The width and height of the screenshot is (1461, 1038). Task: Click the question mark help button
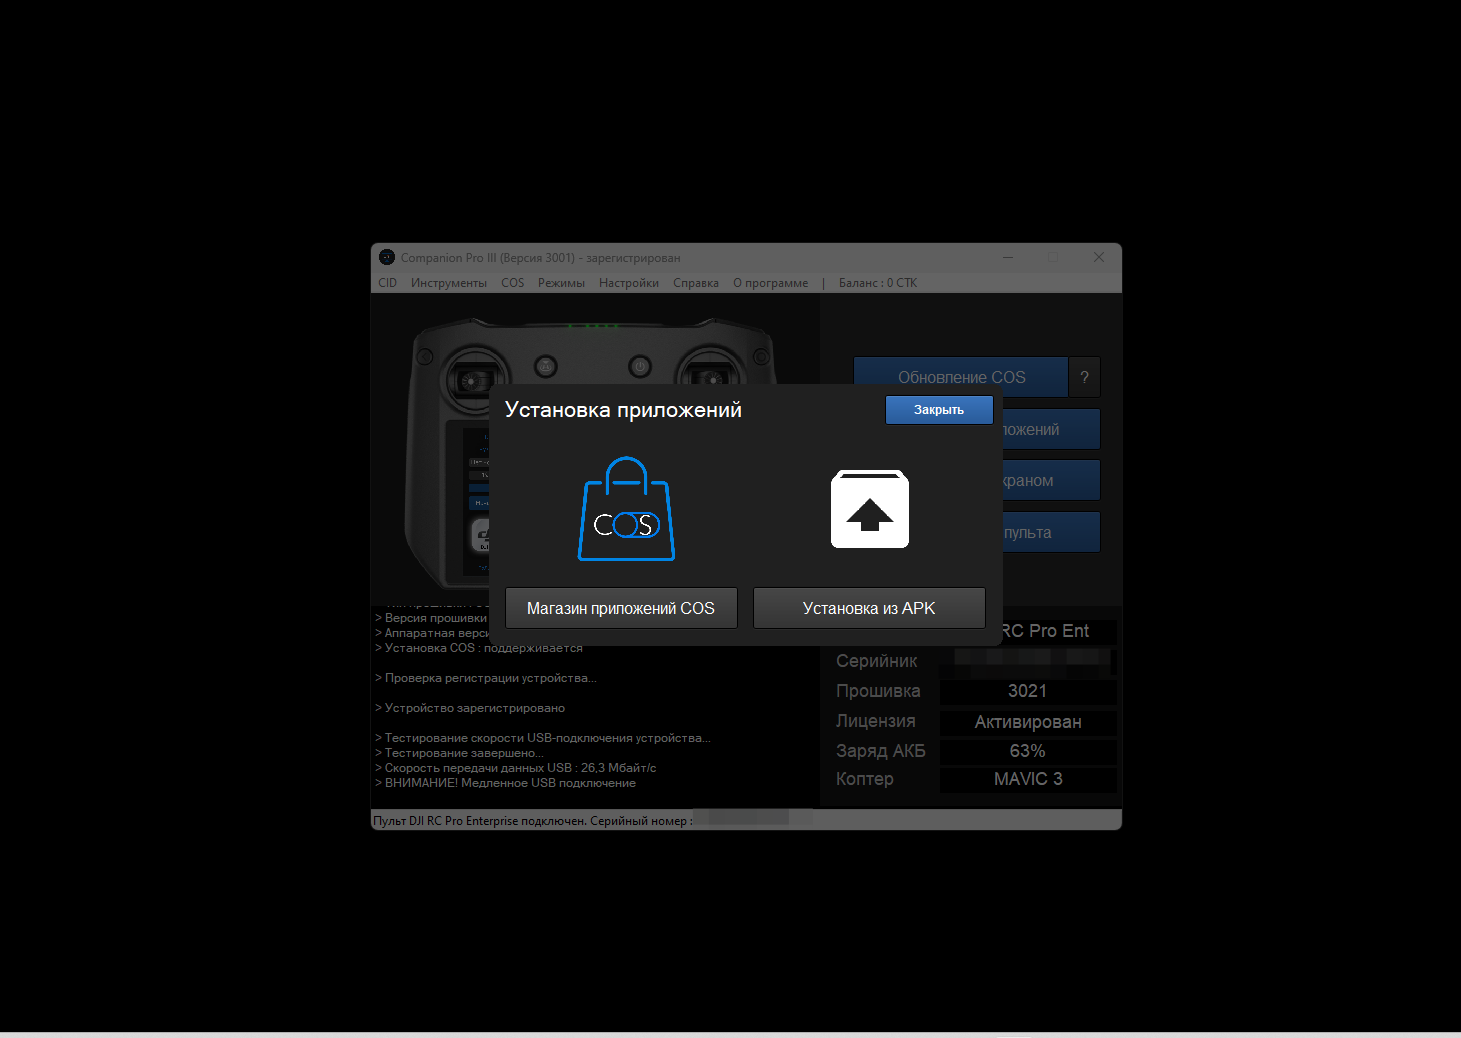1084,377
